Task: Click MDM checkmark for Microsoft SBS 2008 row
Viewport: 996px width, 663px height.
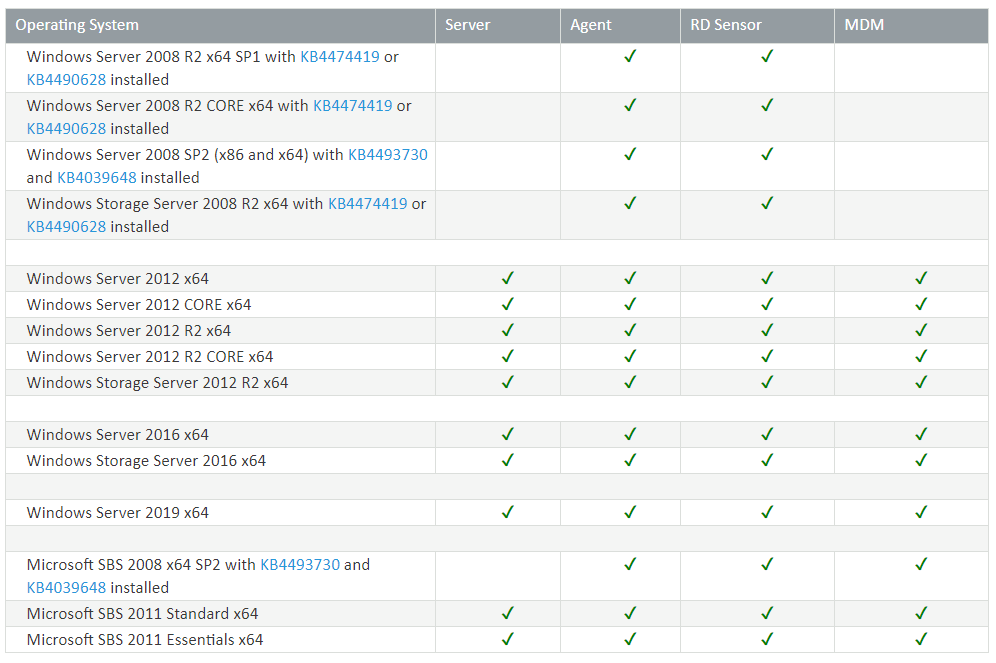Action: (x=921, y=564)
